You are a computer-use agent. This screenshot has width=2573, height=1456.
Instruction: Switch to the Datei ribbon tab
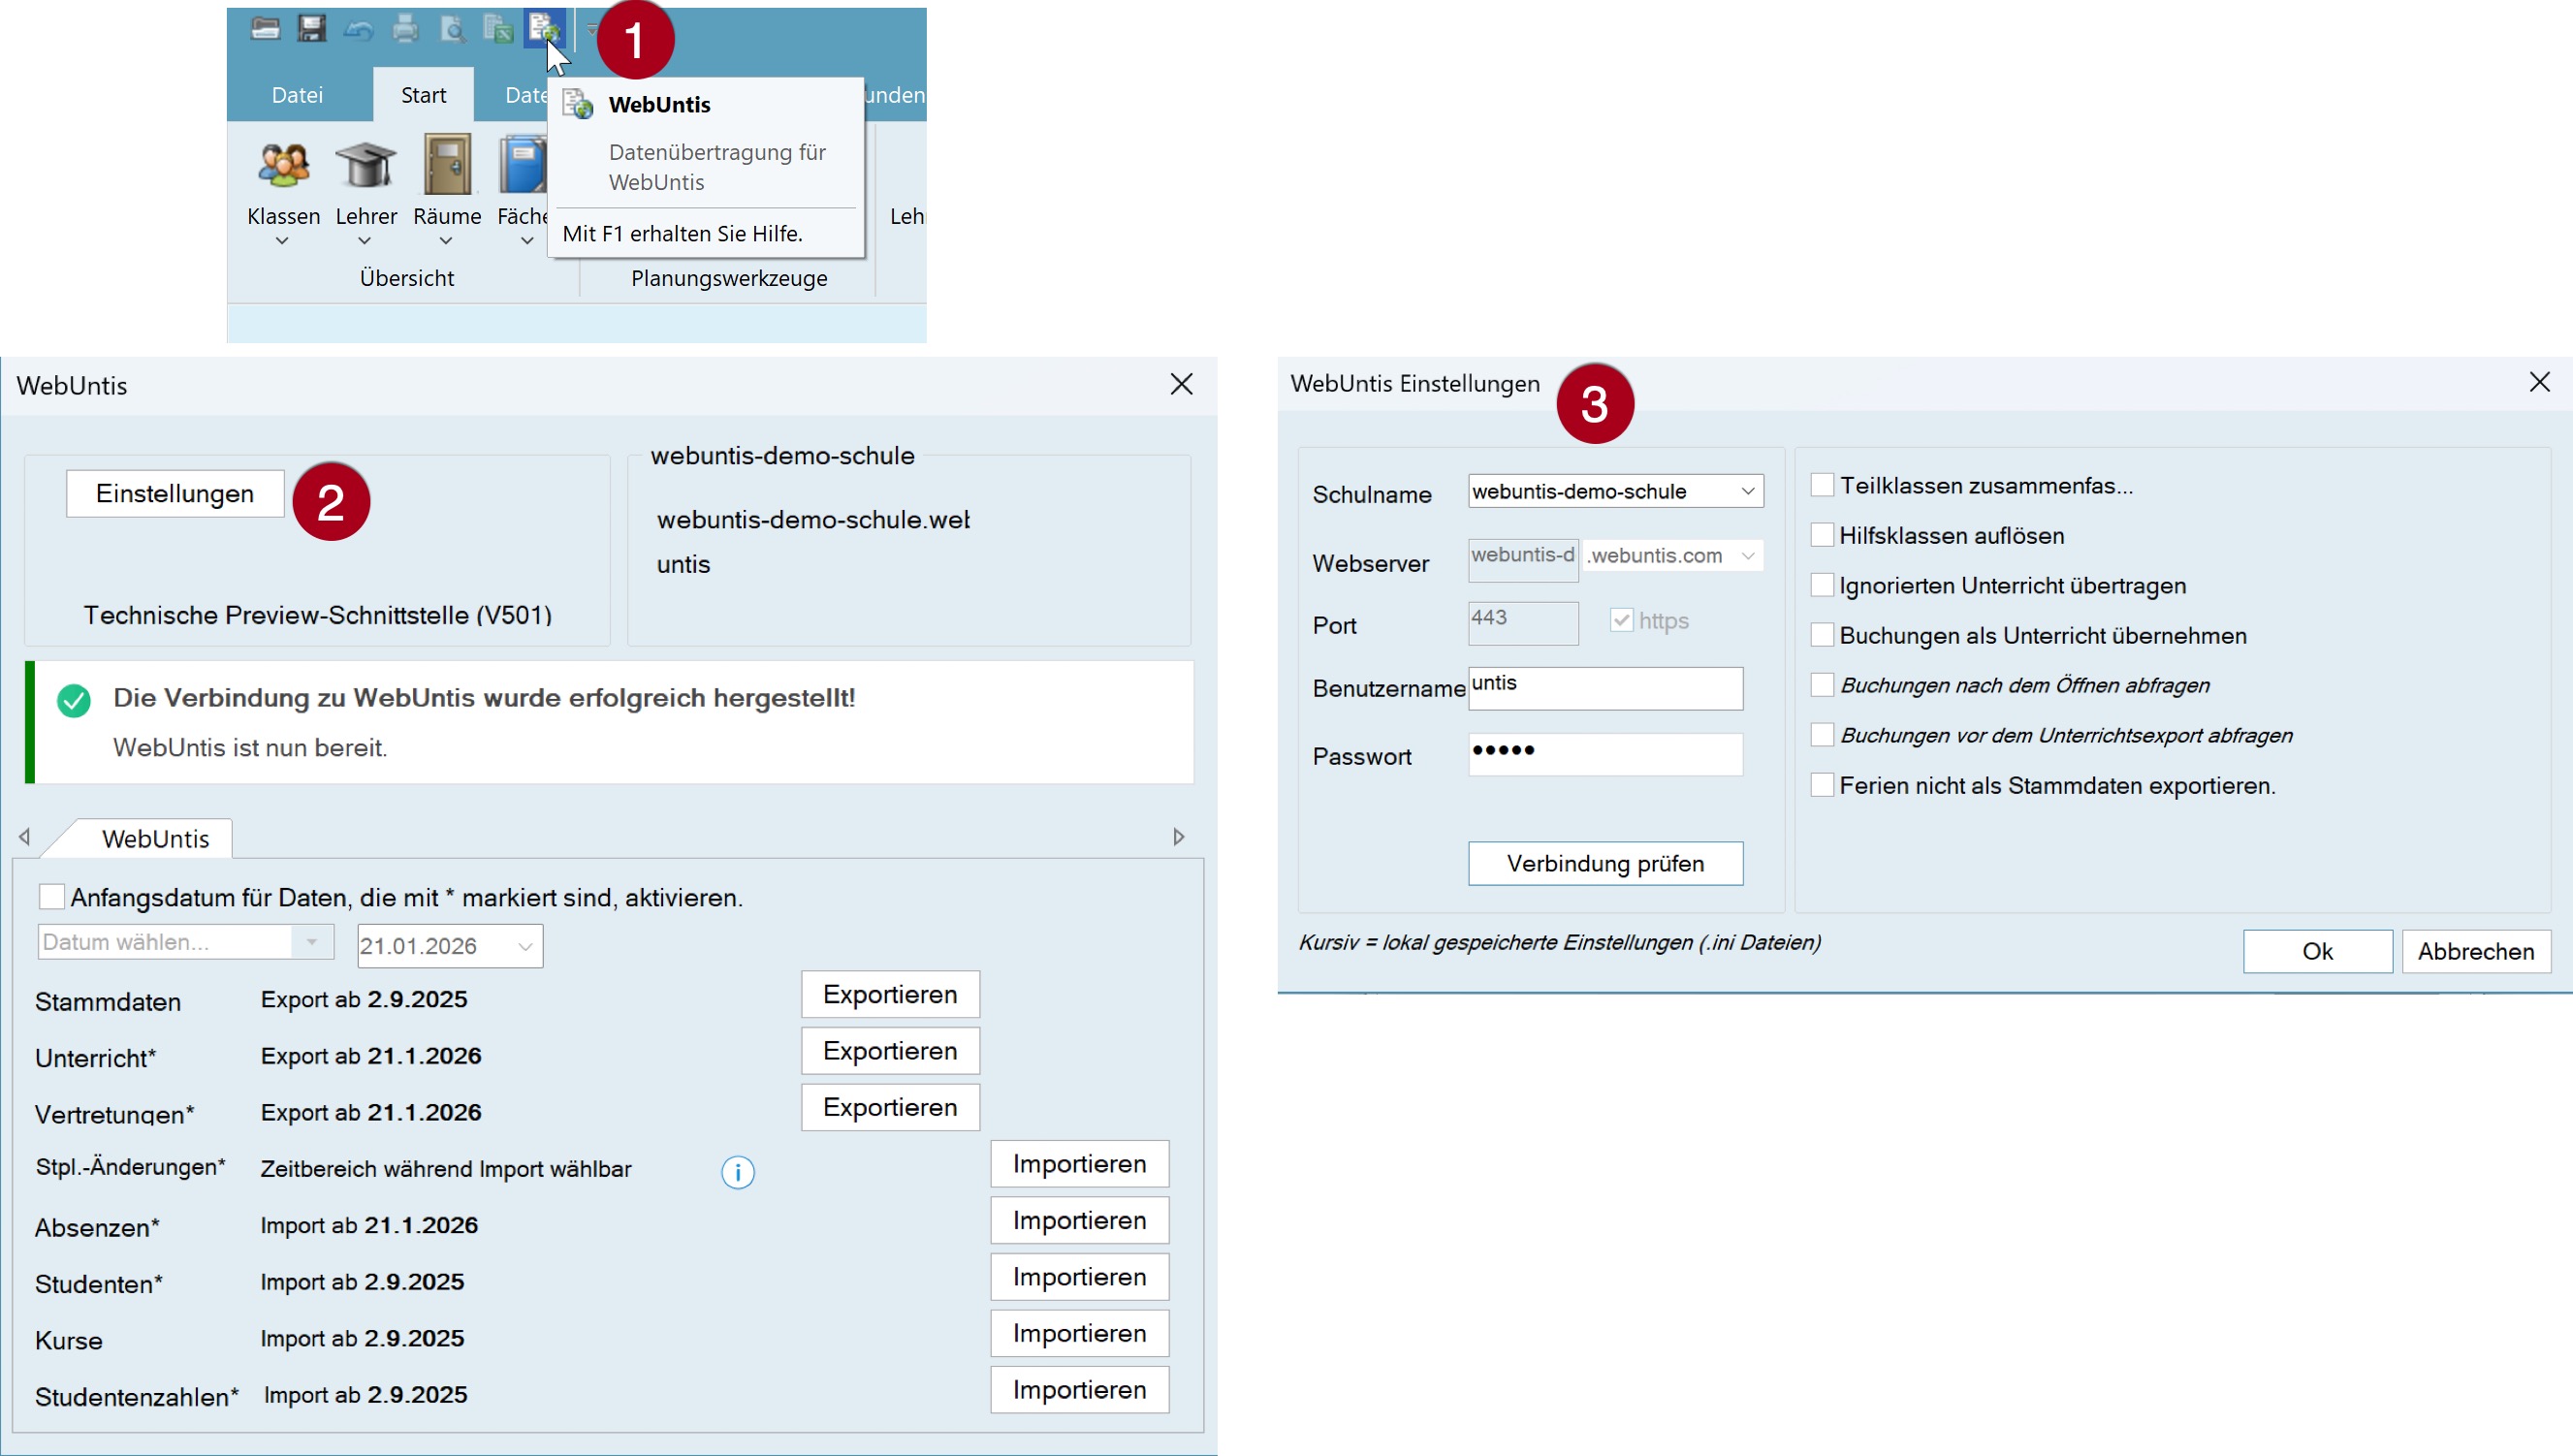[297, 95]
